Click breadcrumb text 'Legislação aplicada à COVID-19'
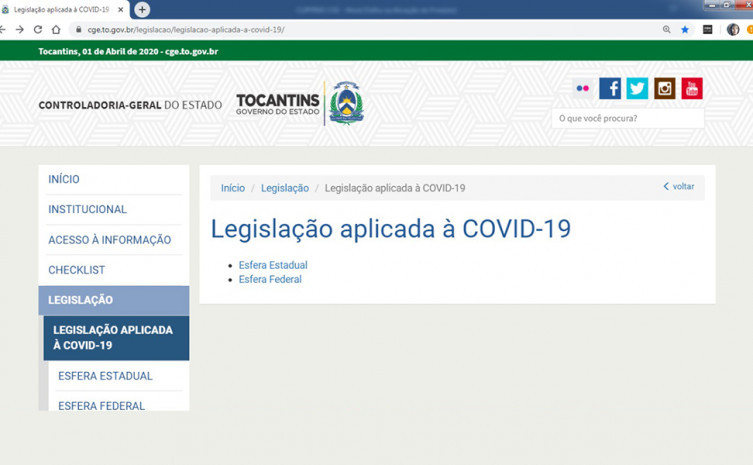Viewport: 753px width, 465px height. tap(395, 188)
